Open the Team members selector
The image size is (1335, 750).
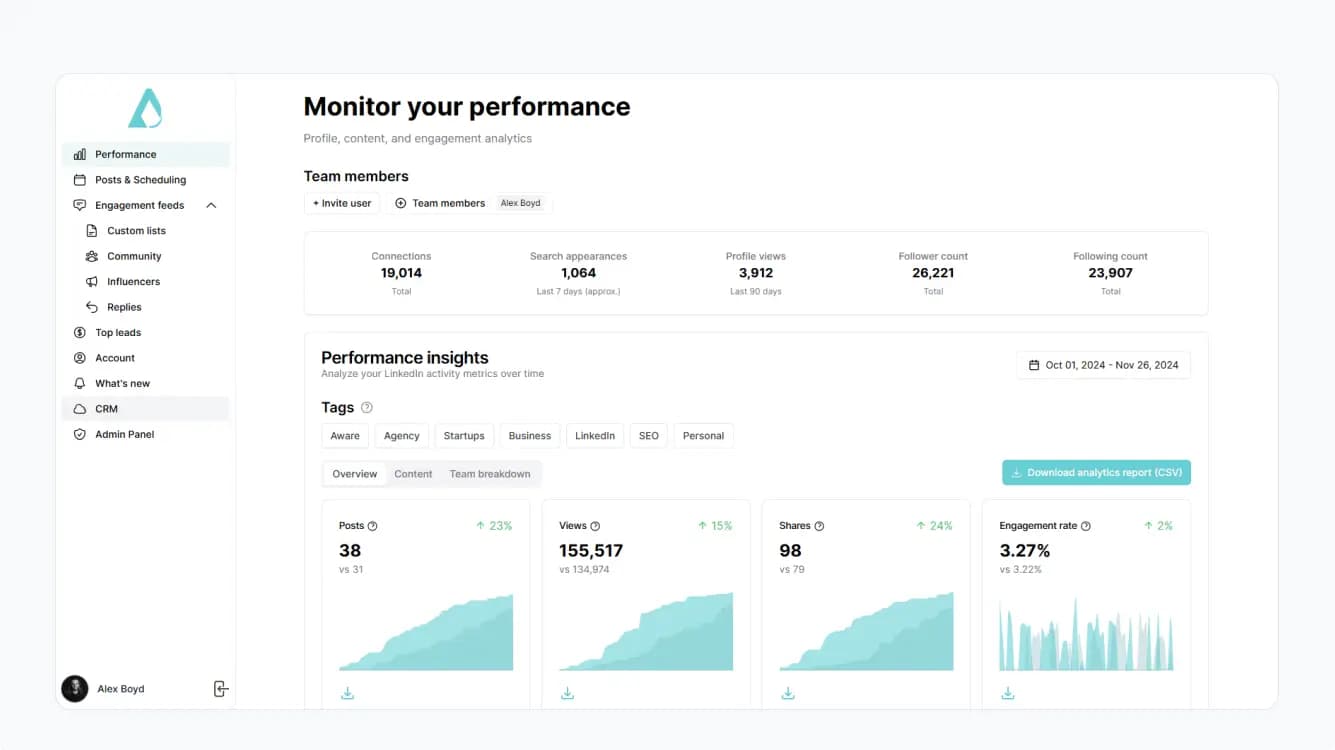(439, 203)
